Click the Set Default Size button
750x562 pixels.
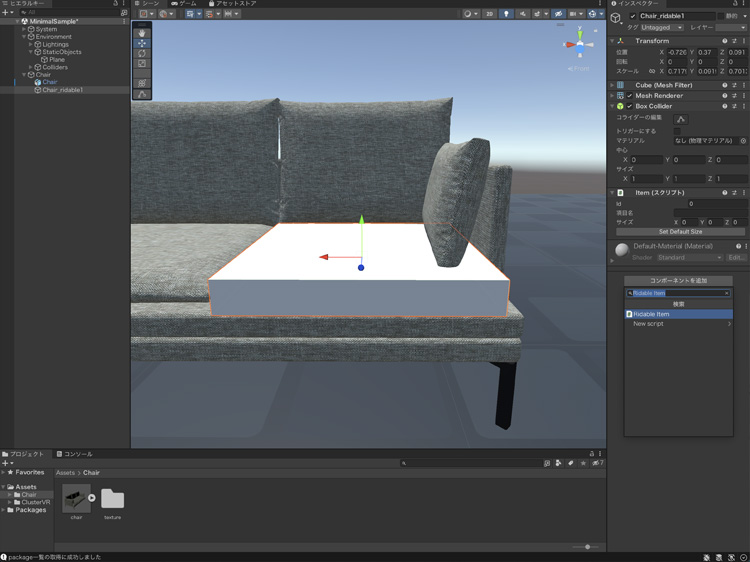tap(680, 231)
